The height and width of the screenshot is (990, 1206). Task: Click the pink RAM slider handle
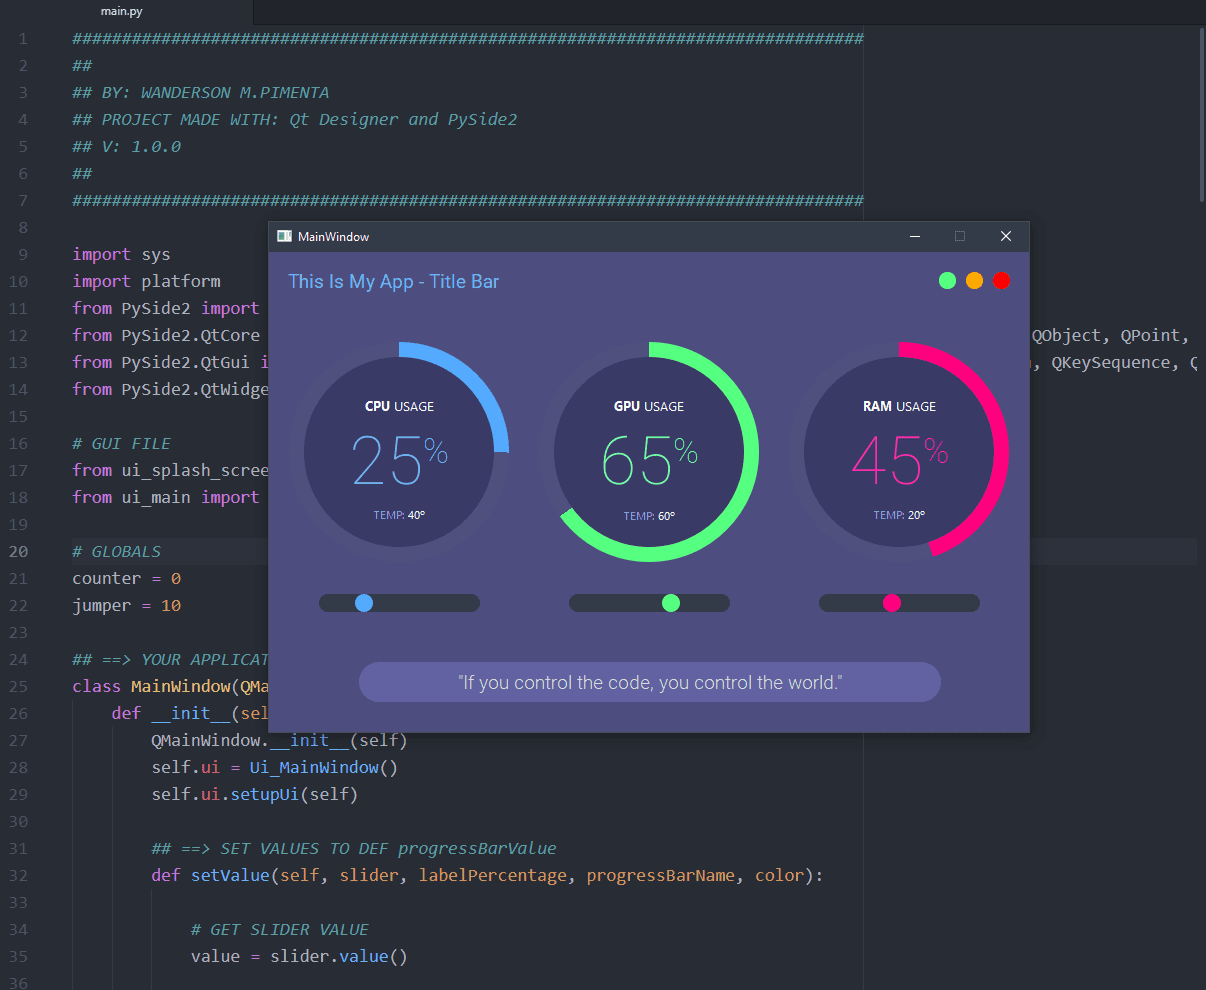[x=892, y=603]
